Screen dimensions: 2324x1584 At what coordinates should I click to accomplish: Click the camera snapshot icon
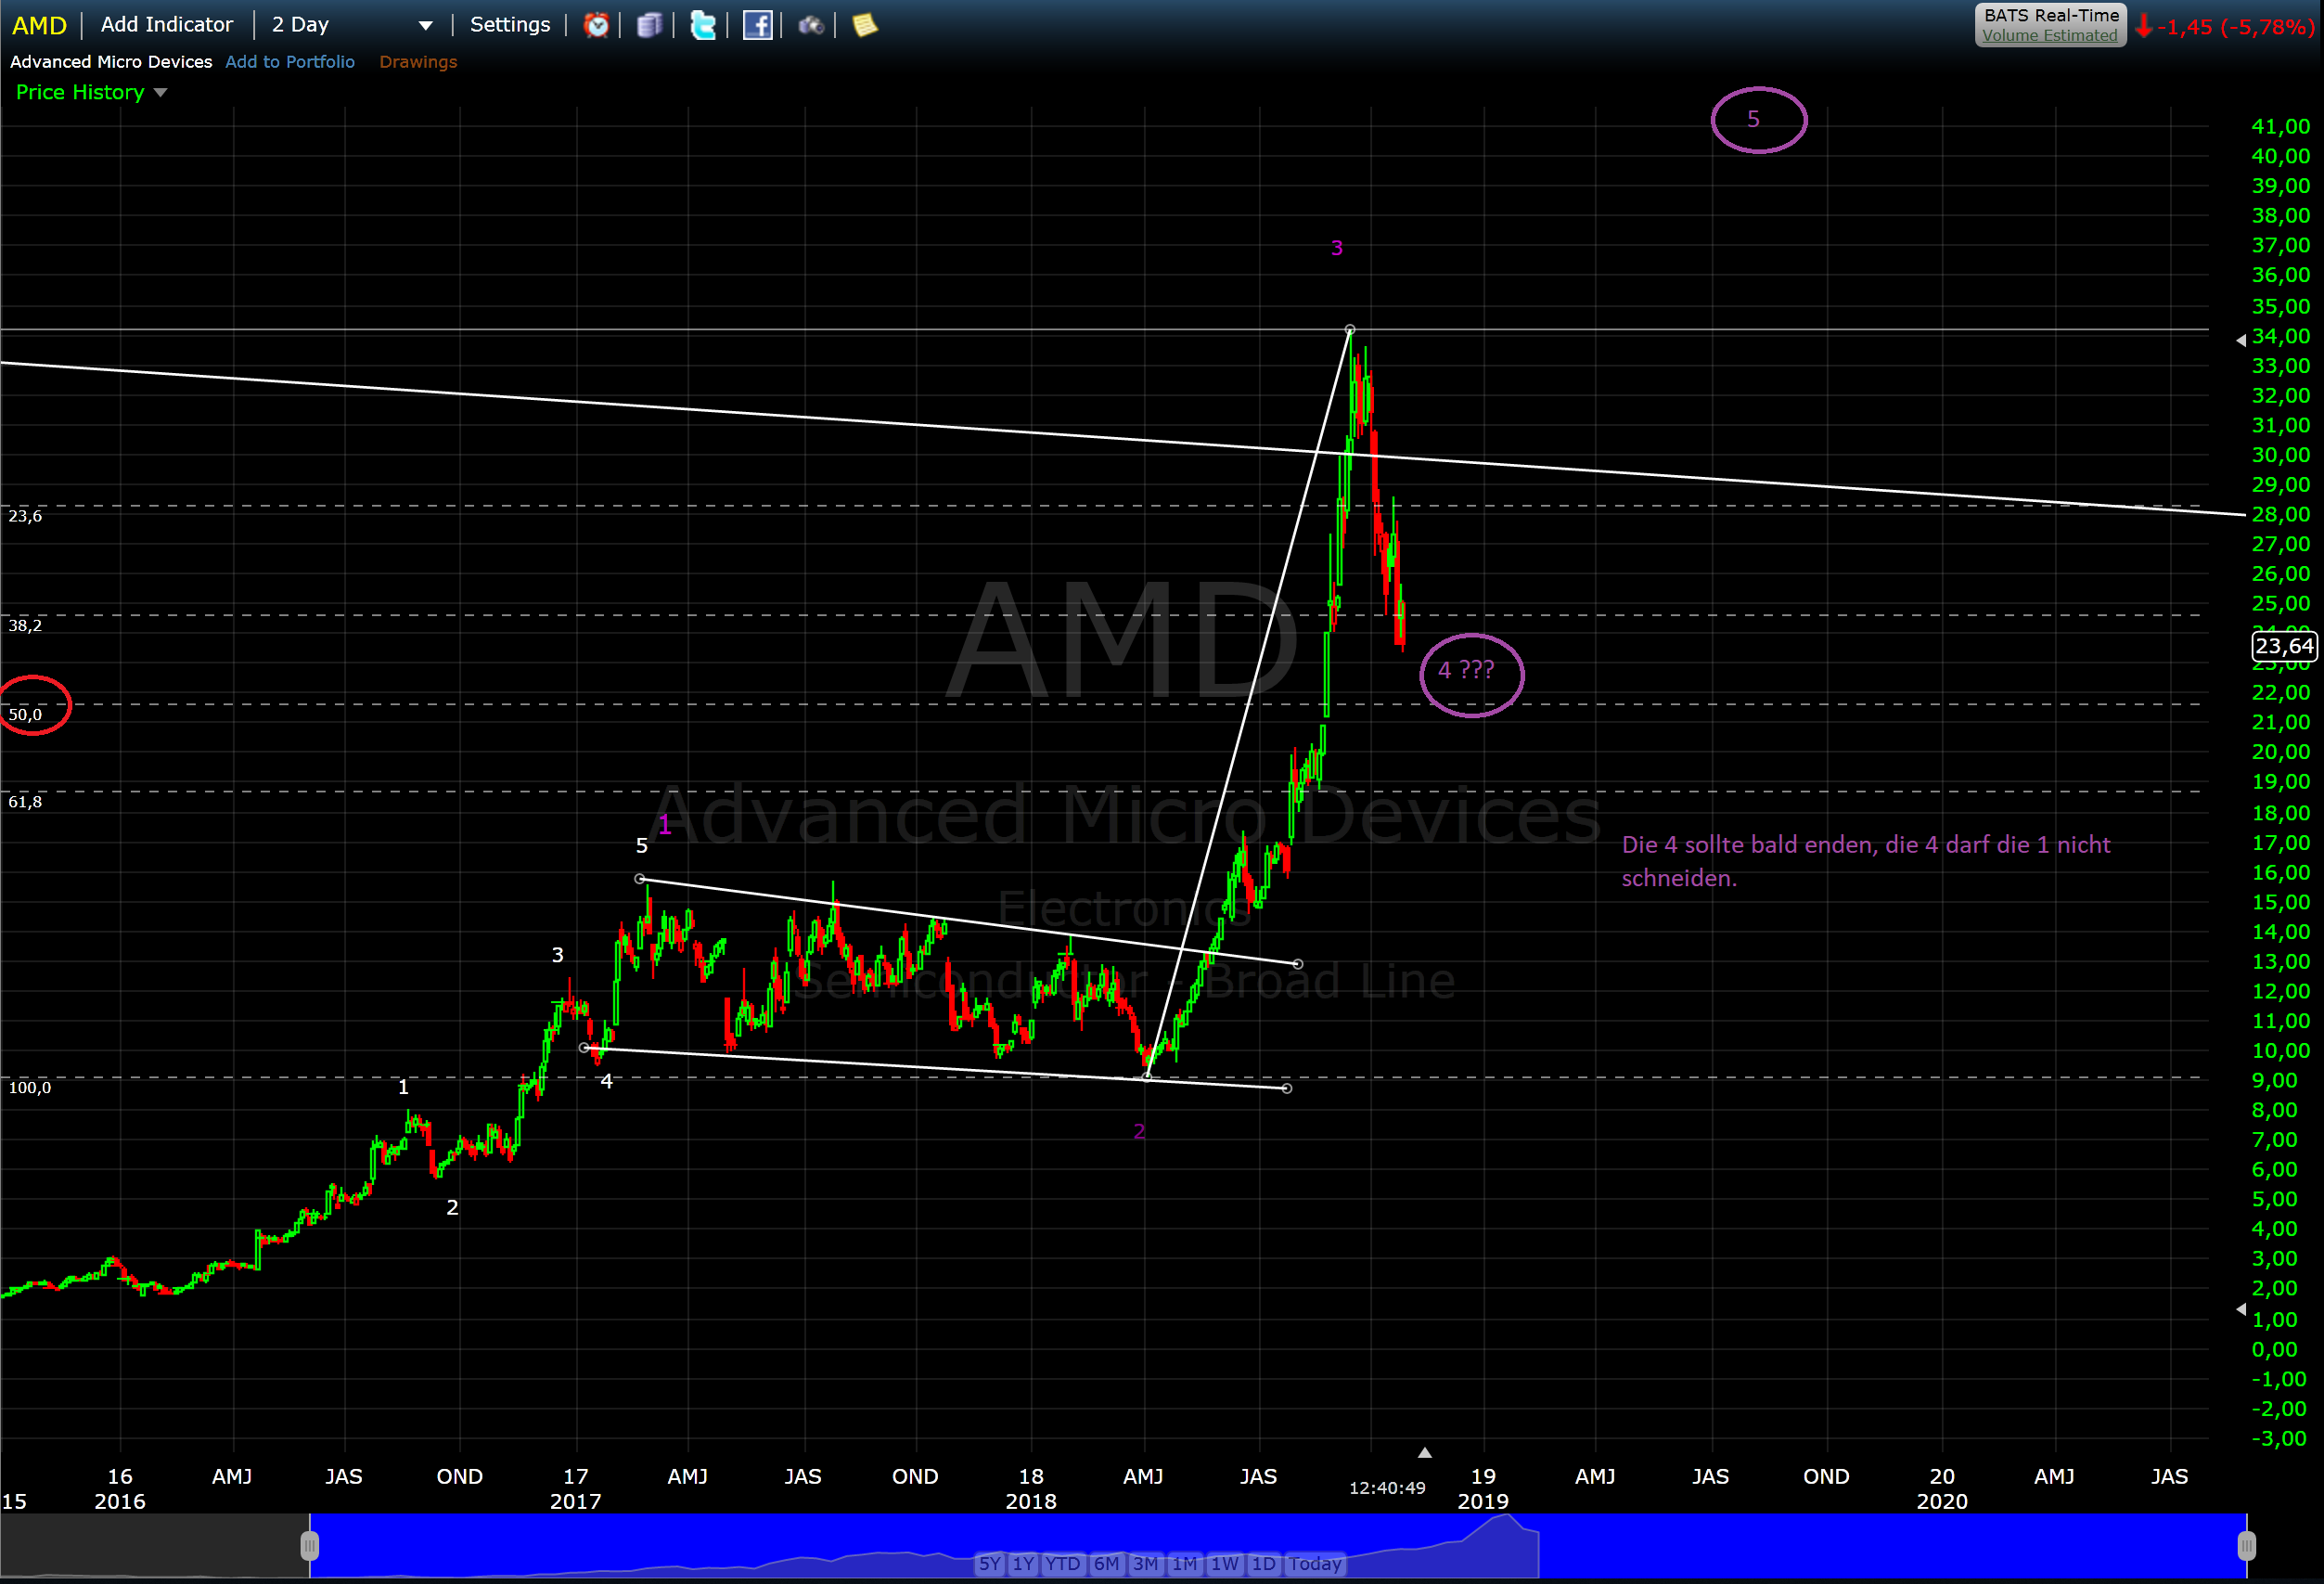point(810,25)
